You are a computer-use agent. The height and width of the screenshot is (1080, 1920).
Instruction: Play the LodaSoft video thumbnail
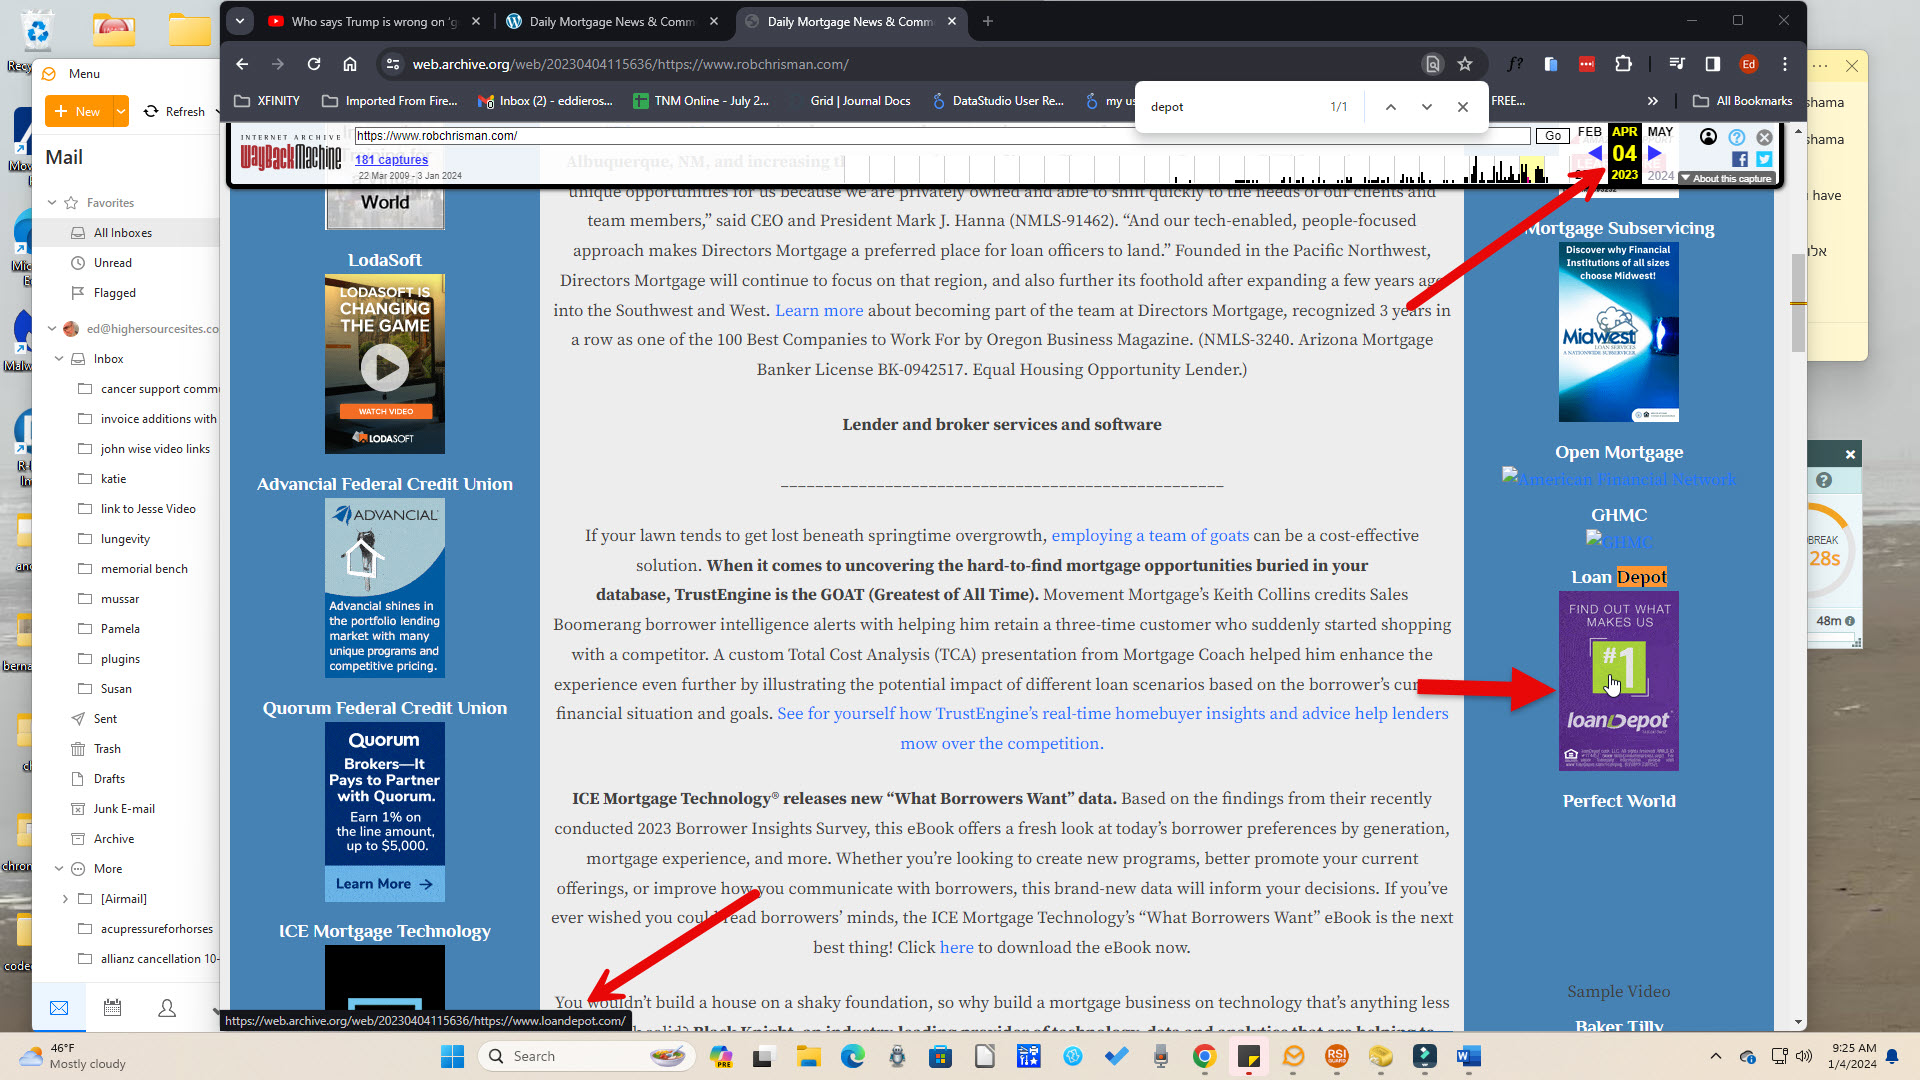385,366
